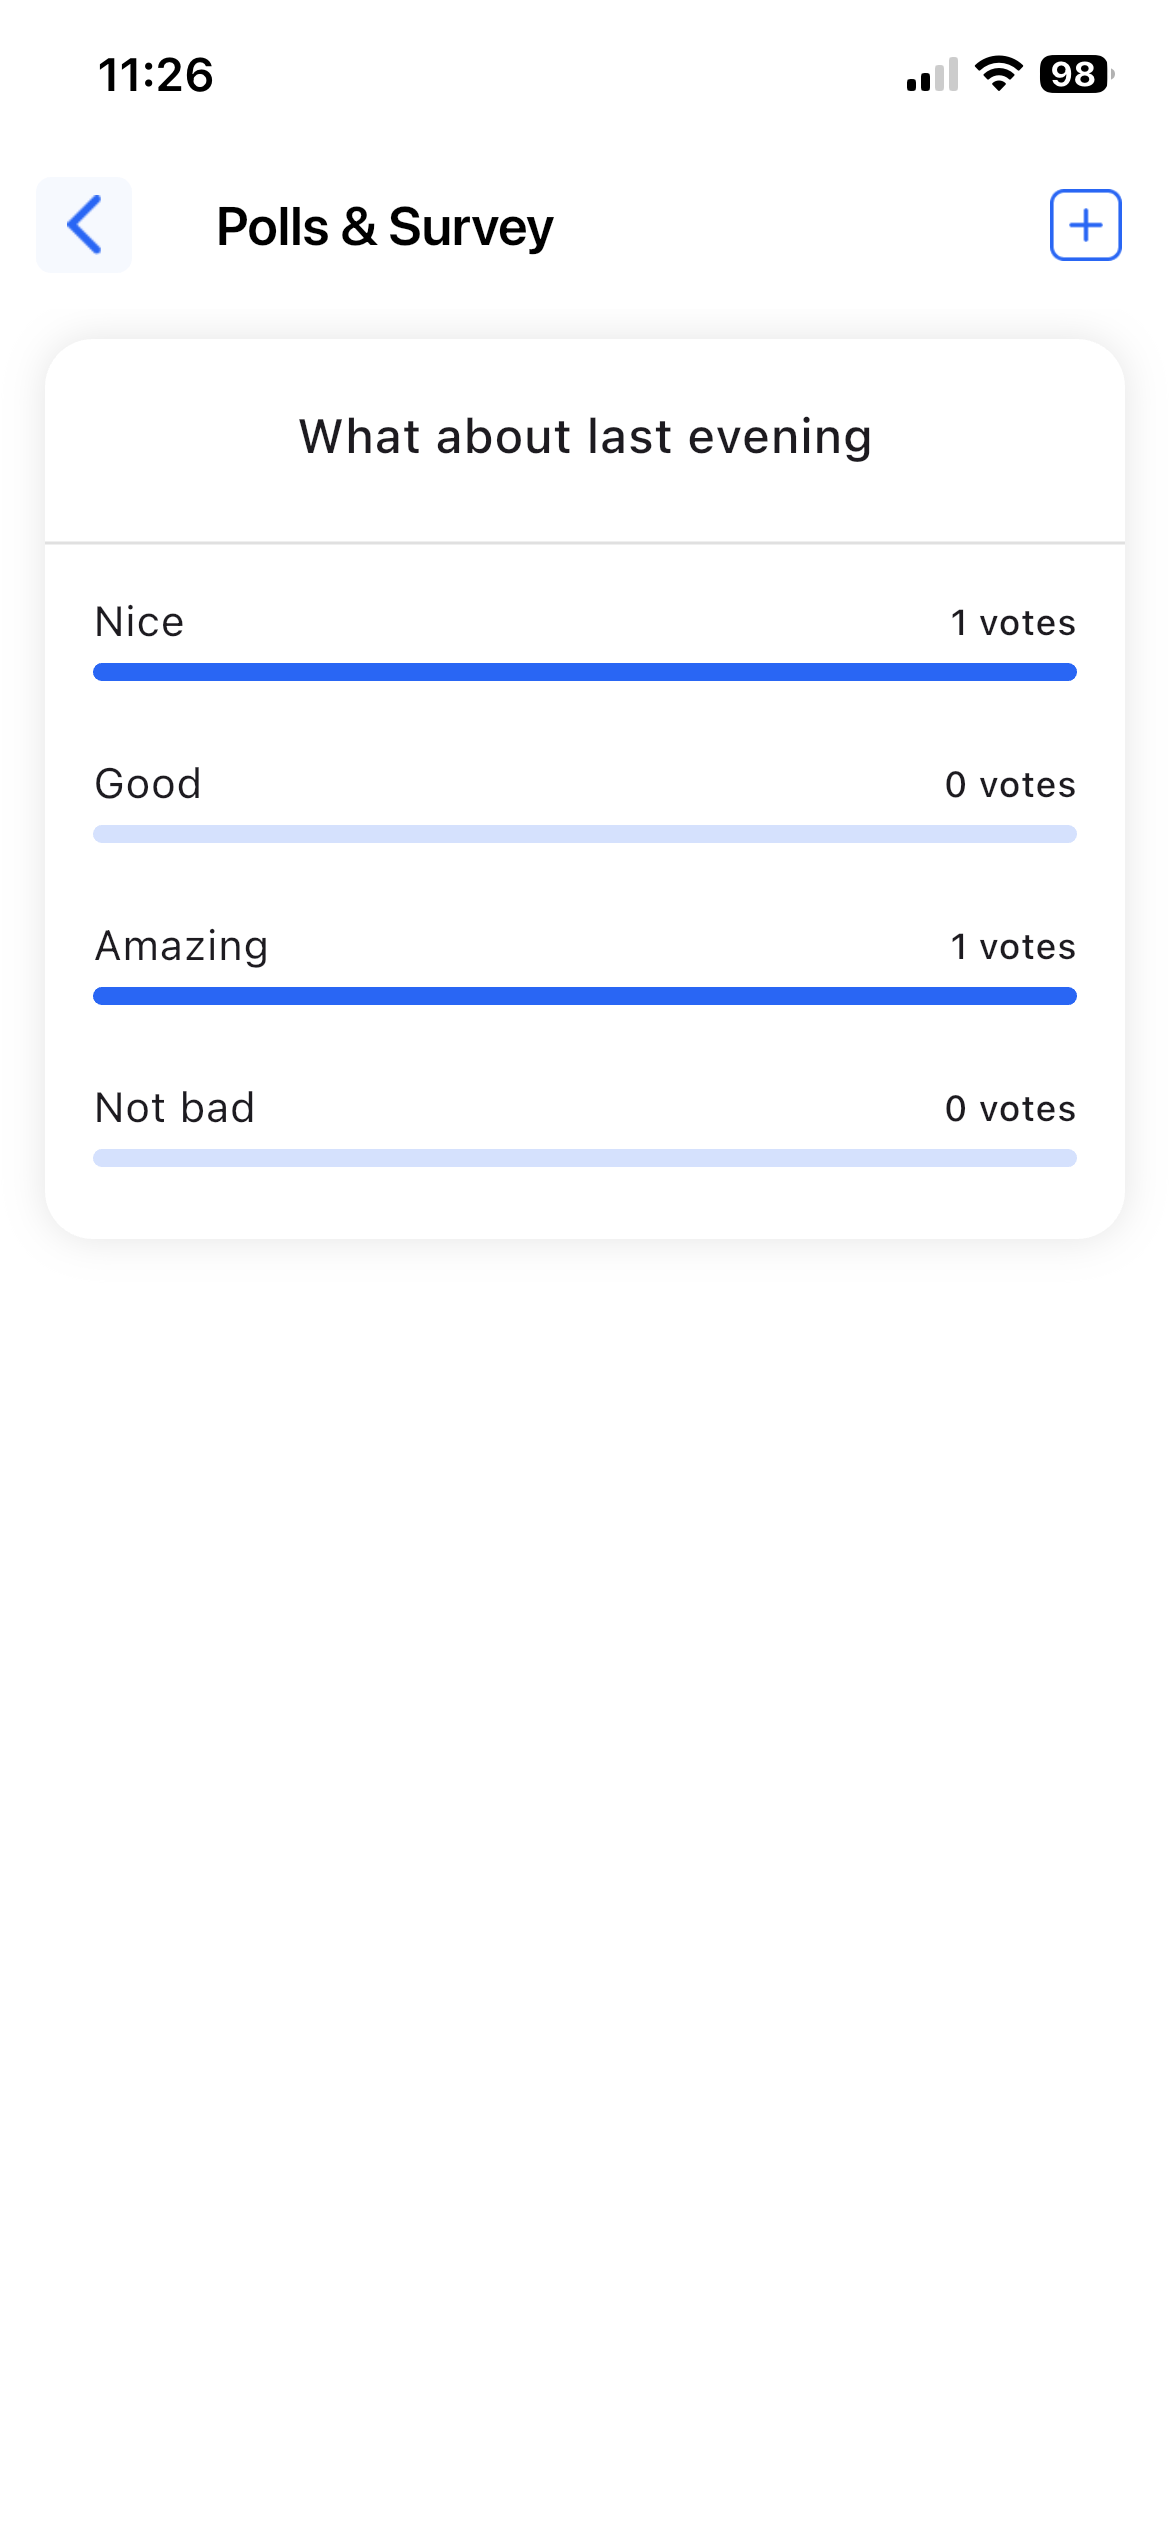Select the Good poll option
This screenshot has height=2532, width=1170.
[x=148, y=784]
